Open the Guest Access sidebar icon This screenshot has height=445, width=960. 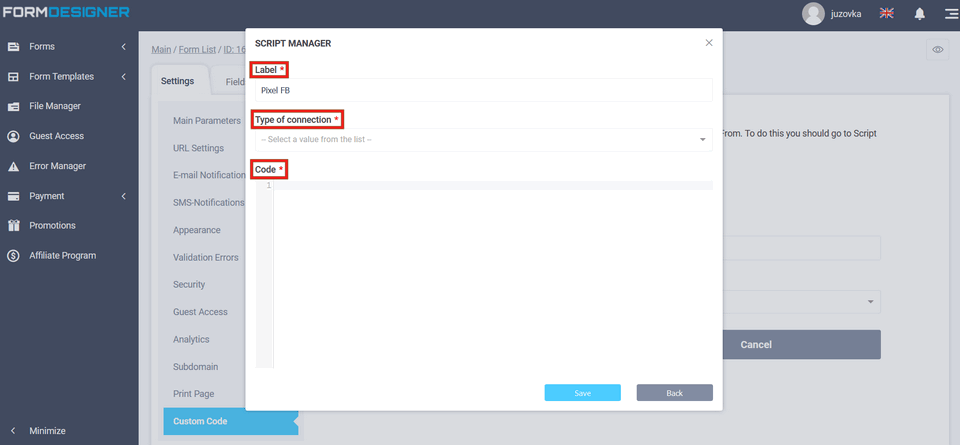(13, 136)
